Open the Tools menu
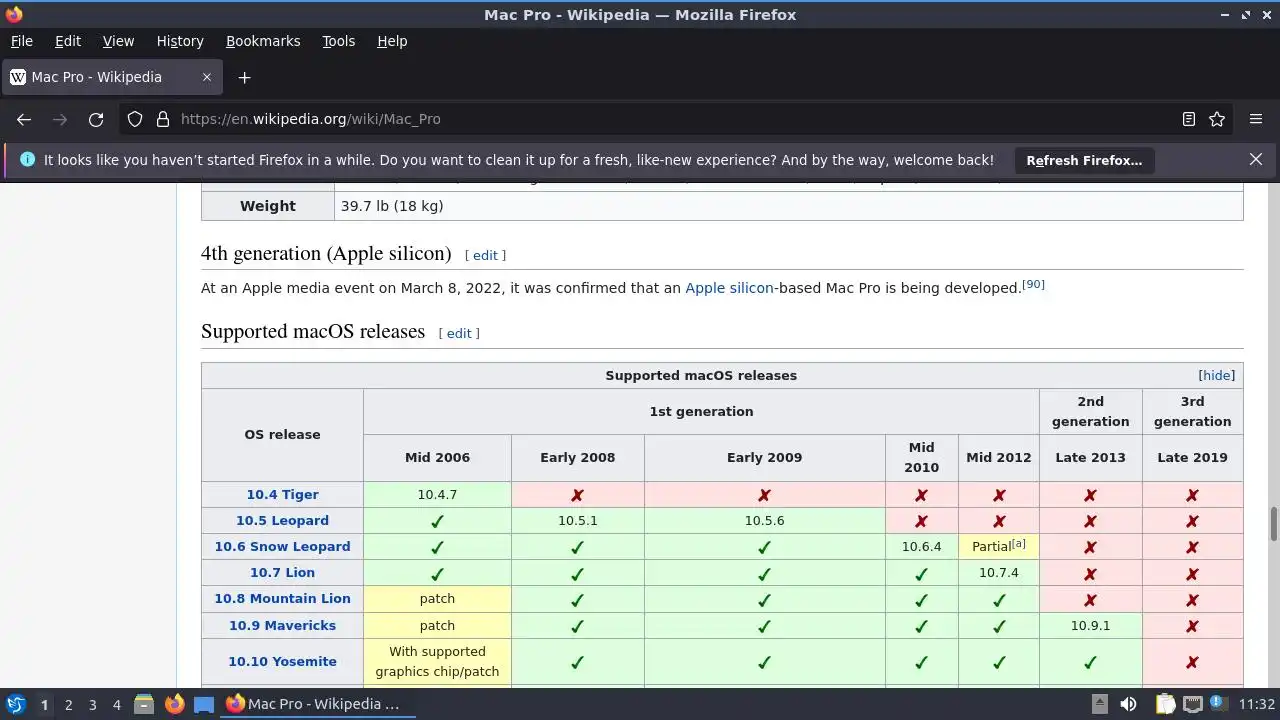 (338, 41)
